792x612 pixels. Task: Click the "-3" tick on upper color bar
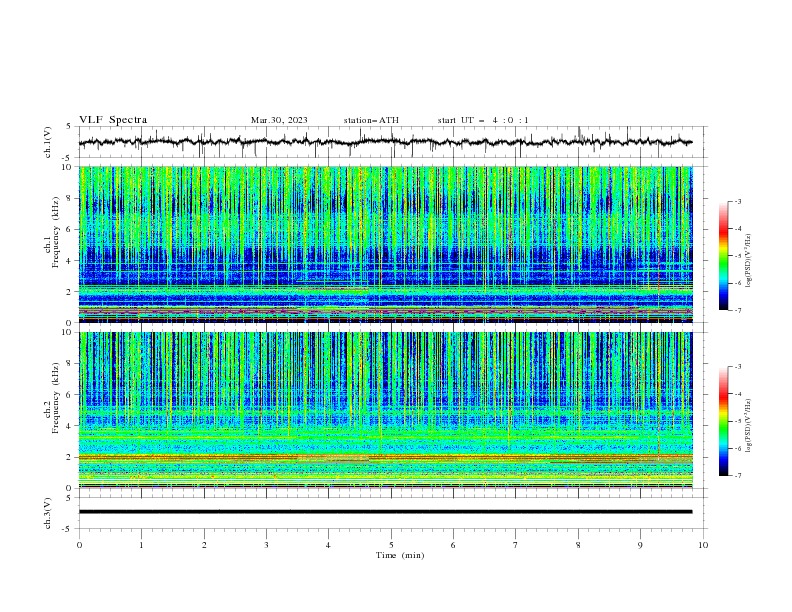coord(737,201)
